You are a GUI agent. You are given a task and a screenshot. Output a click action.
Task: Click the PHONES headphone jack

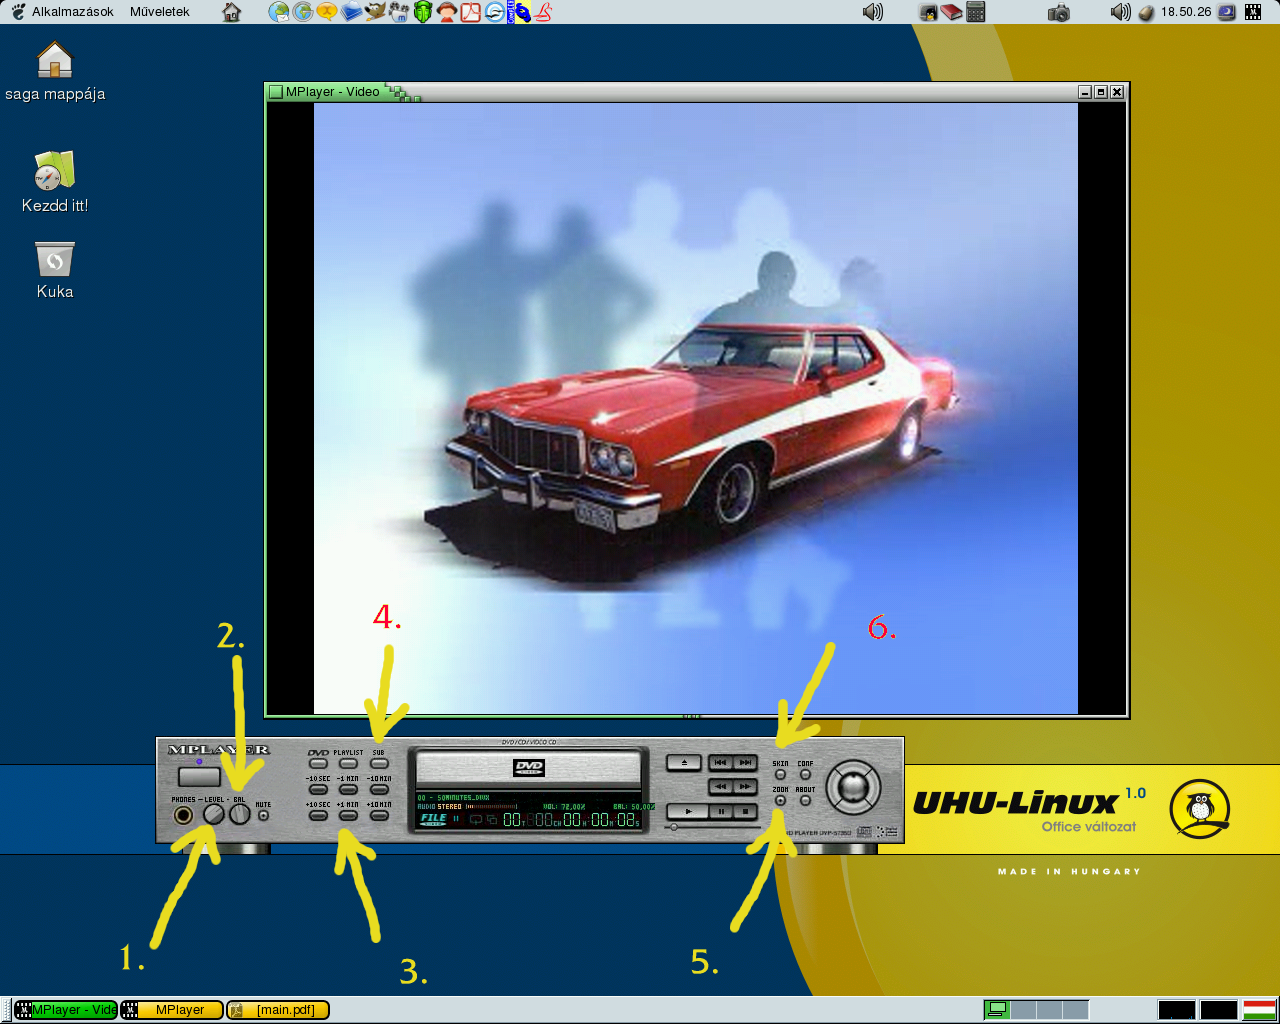tap(183, 815)
